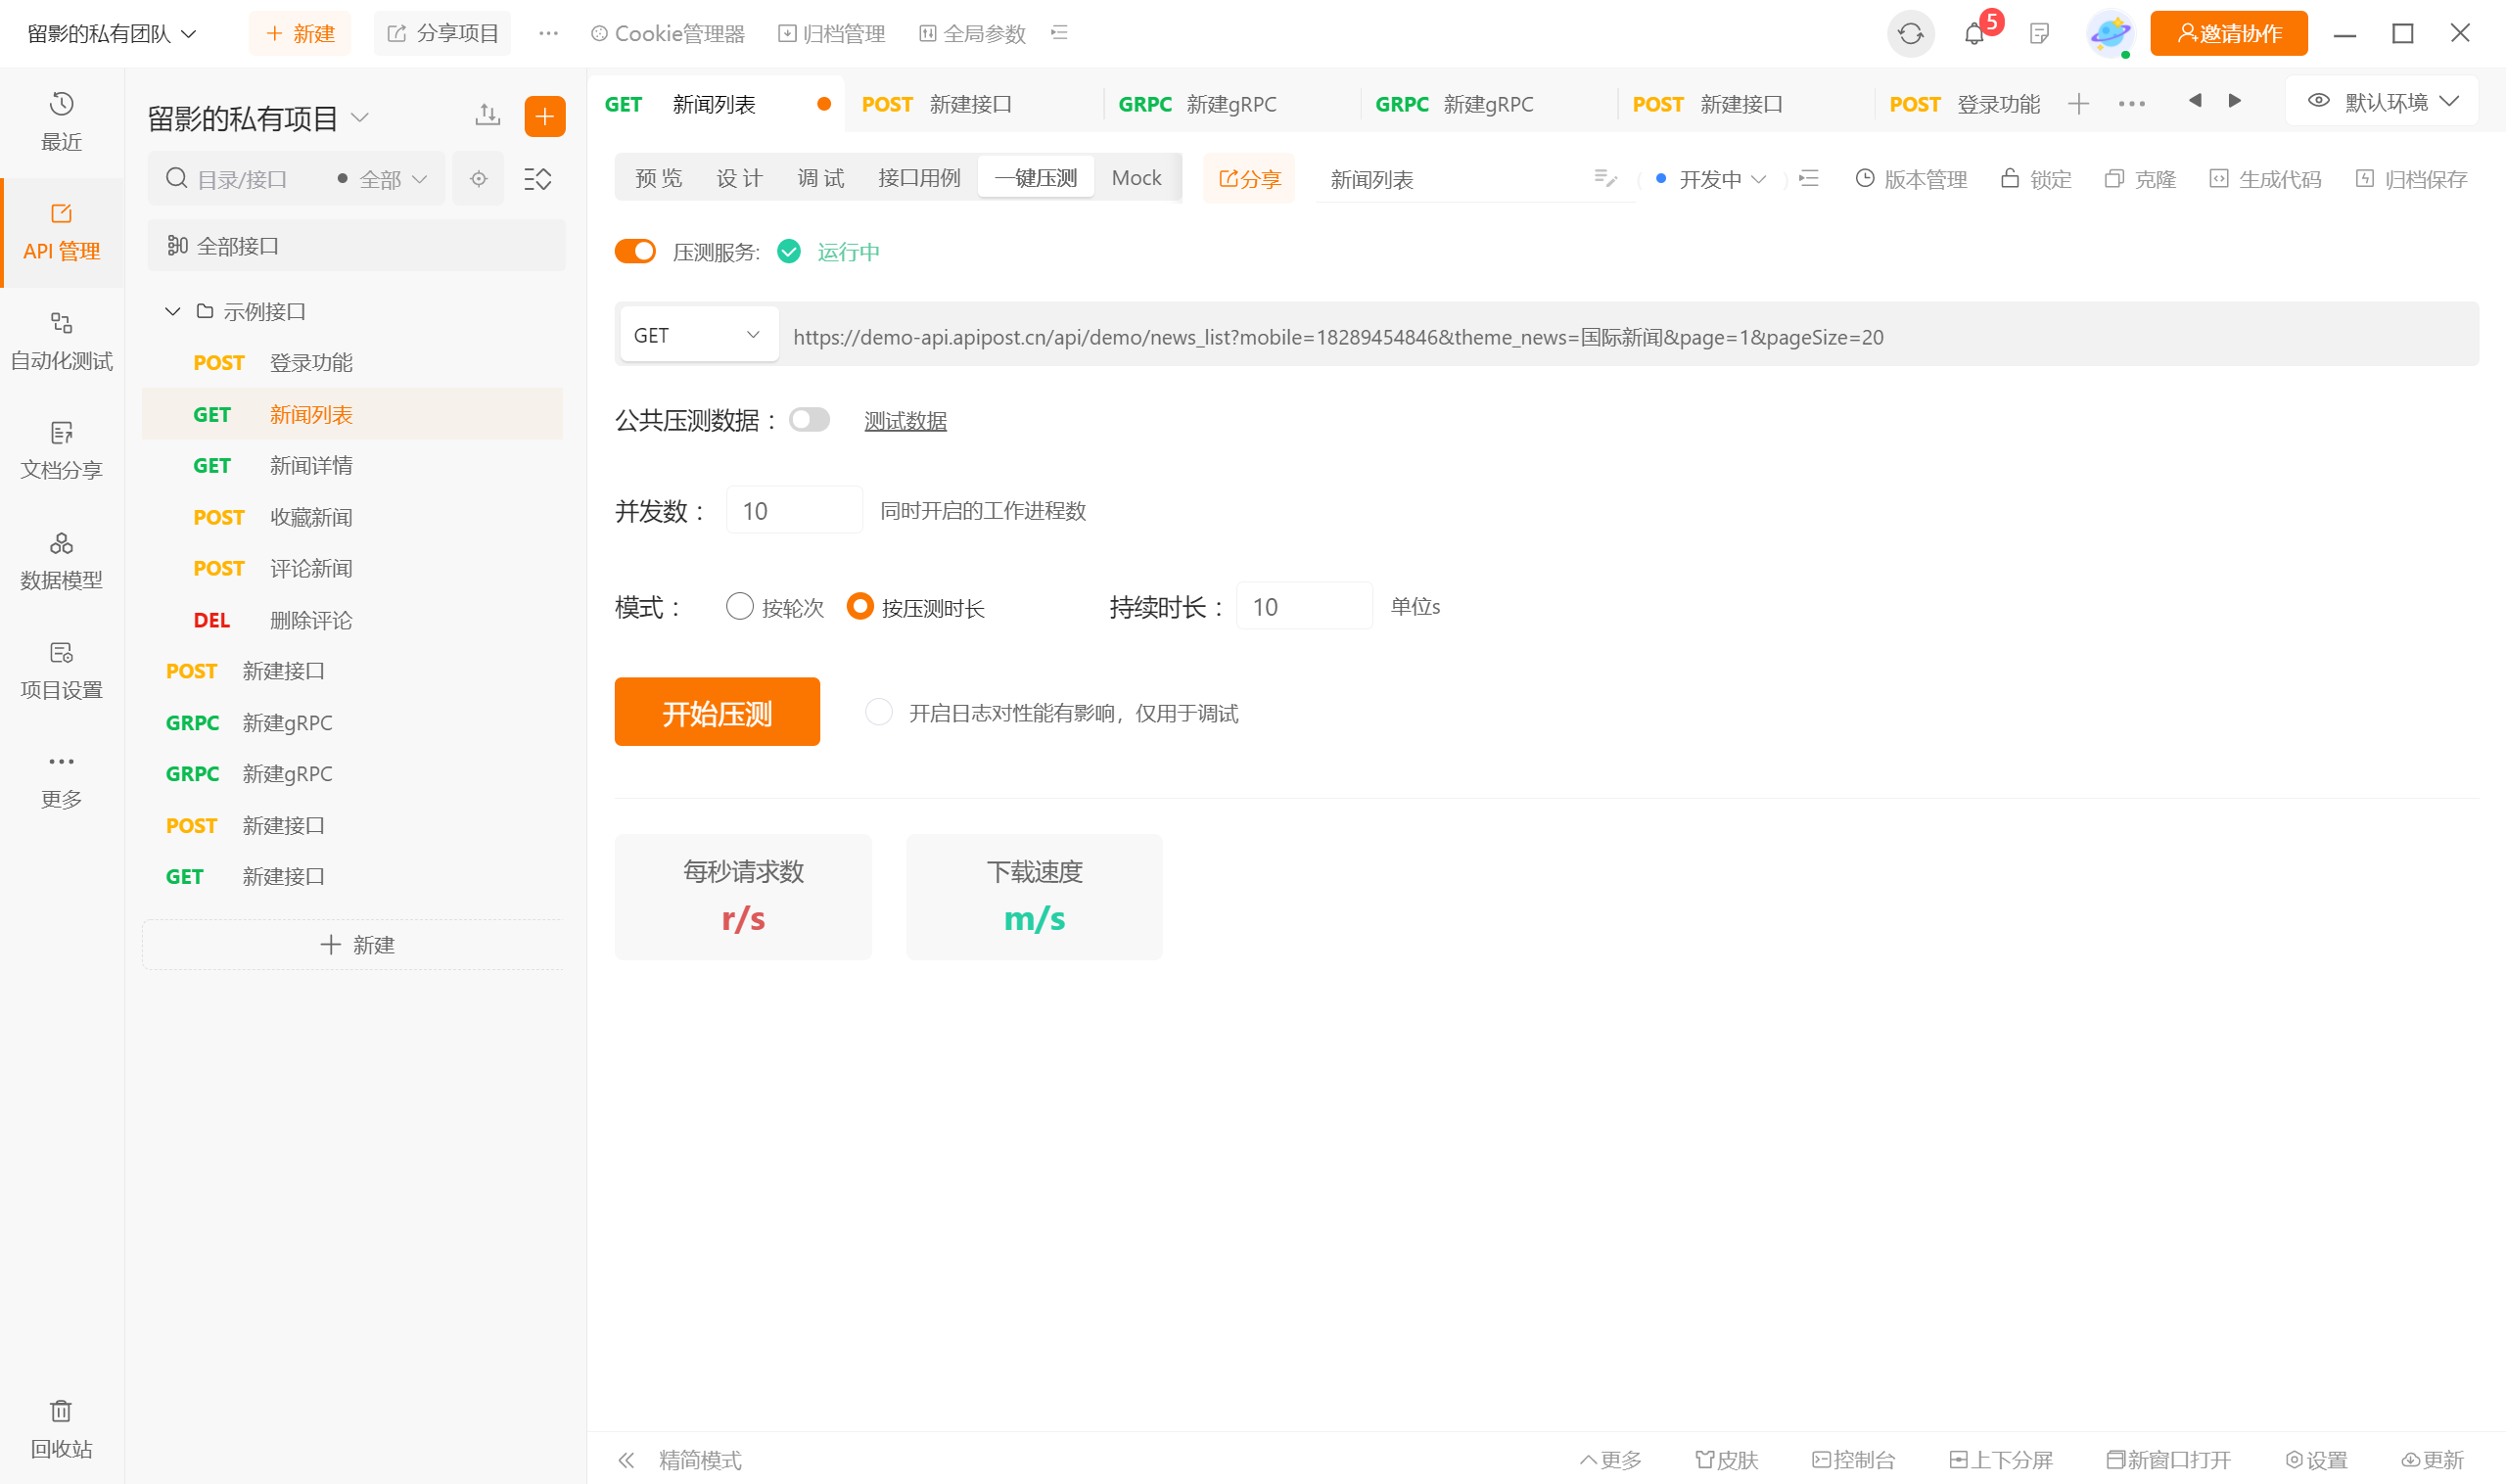Enable 公共压测数据 toggle
This screenshot has width=2506, height=1484.
810,420
